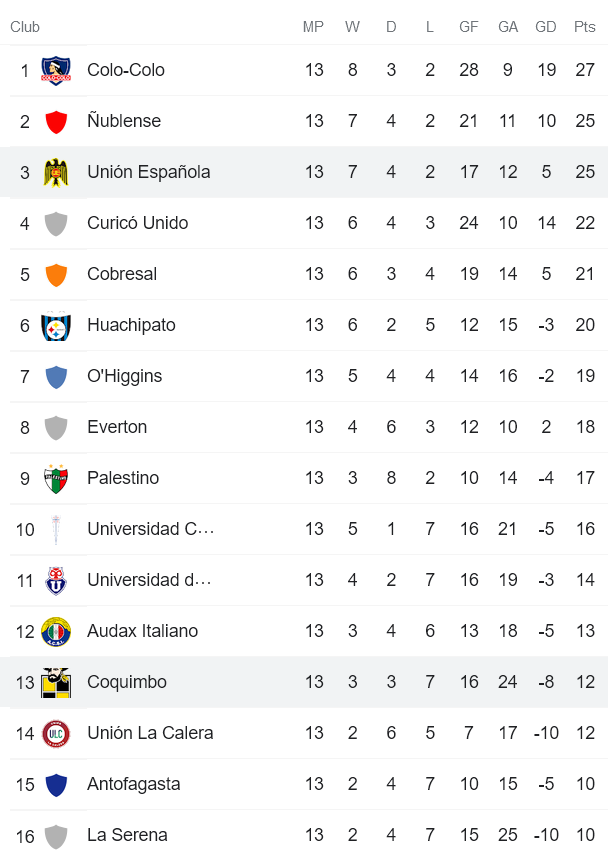Select the Unión Española crest
This screenshot has height=864, width=608.
click(57, 172)
